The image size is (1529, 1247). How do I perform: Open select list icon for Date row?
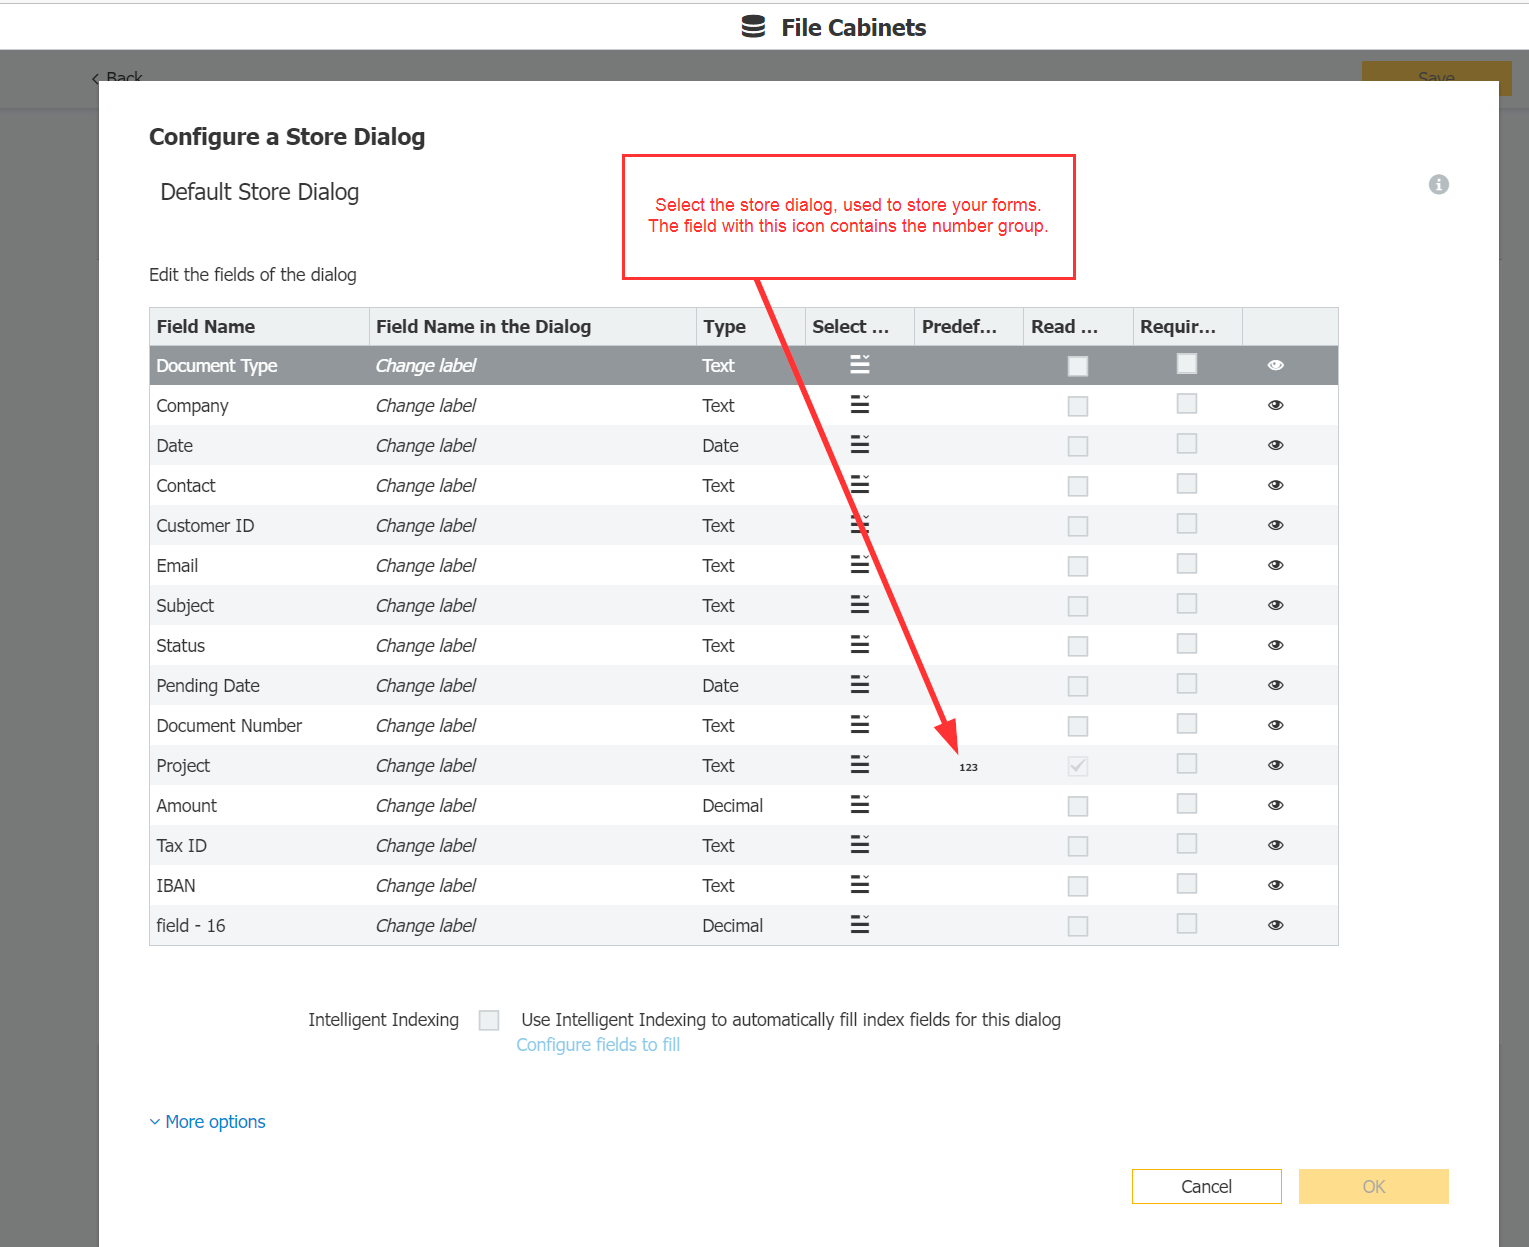point(859,445)
